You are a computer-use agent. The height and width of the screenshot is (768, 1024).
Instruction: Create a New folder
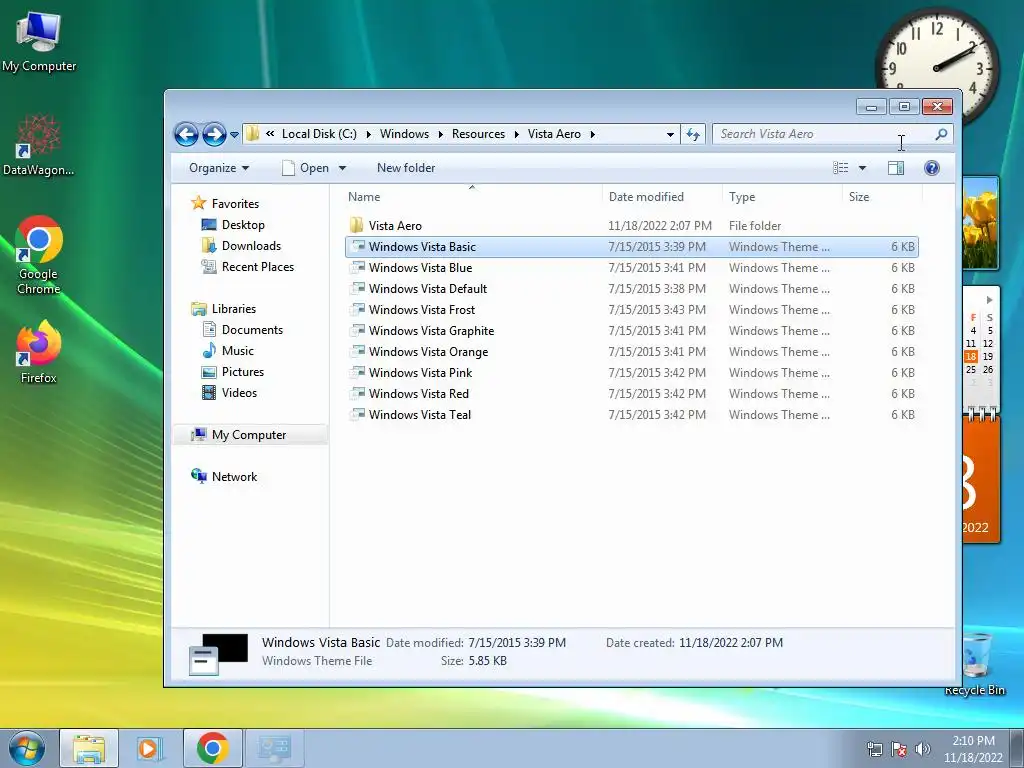[x=406, y=168]
